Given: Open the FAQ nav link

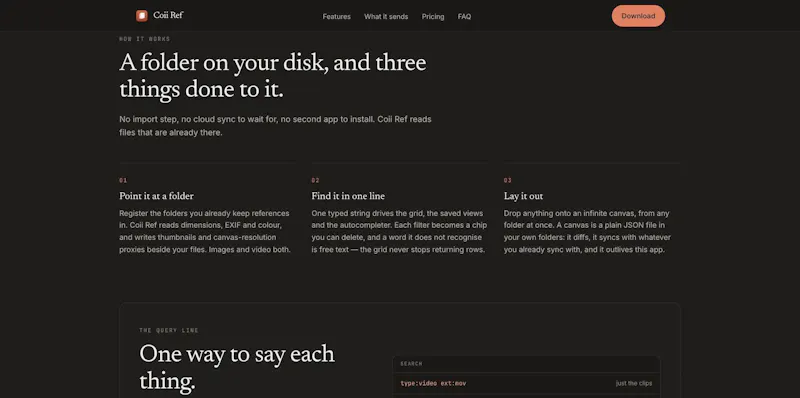Looking at the screenshot, I should [464, 16].
